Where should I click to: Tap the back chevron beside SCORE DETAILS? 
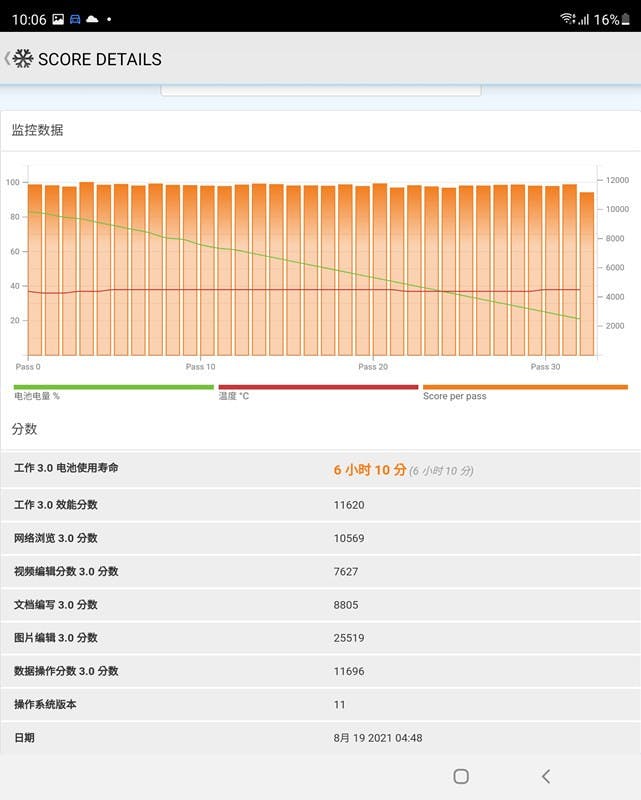[6, 59]
